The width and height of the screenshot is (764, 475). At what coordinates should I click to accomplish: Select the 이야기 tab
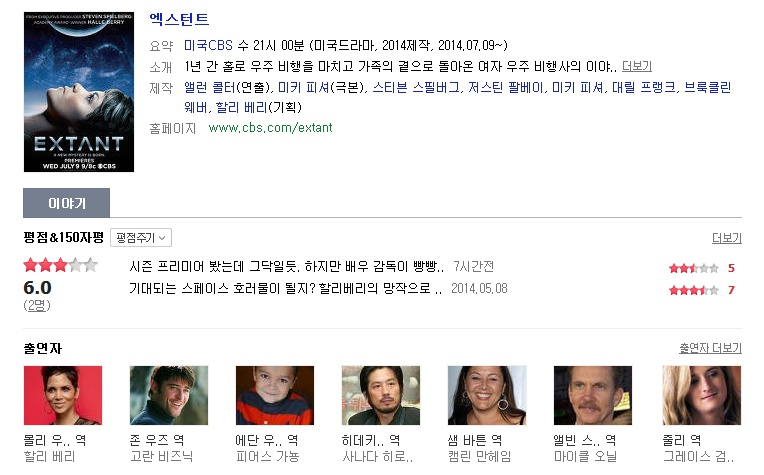[66, 203]
